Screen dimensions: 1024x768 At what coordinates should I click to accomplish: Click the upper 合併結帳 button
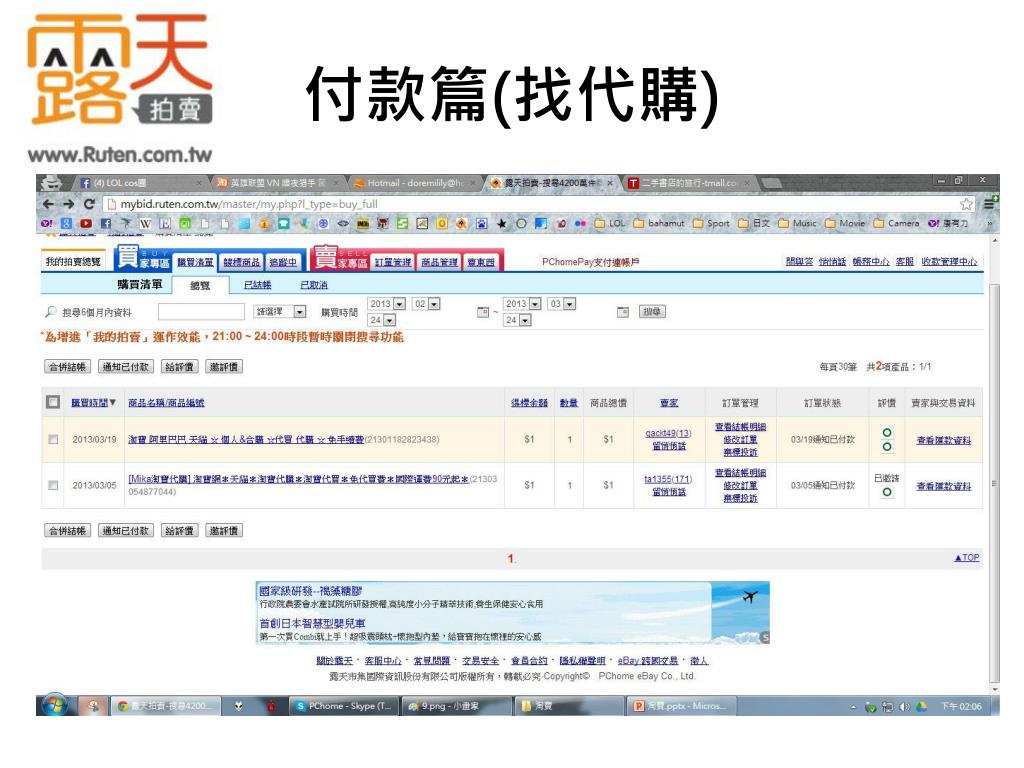tap(67, 367)
